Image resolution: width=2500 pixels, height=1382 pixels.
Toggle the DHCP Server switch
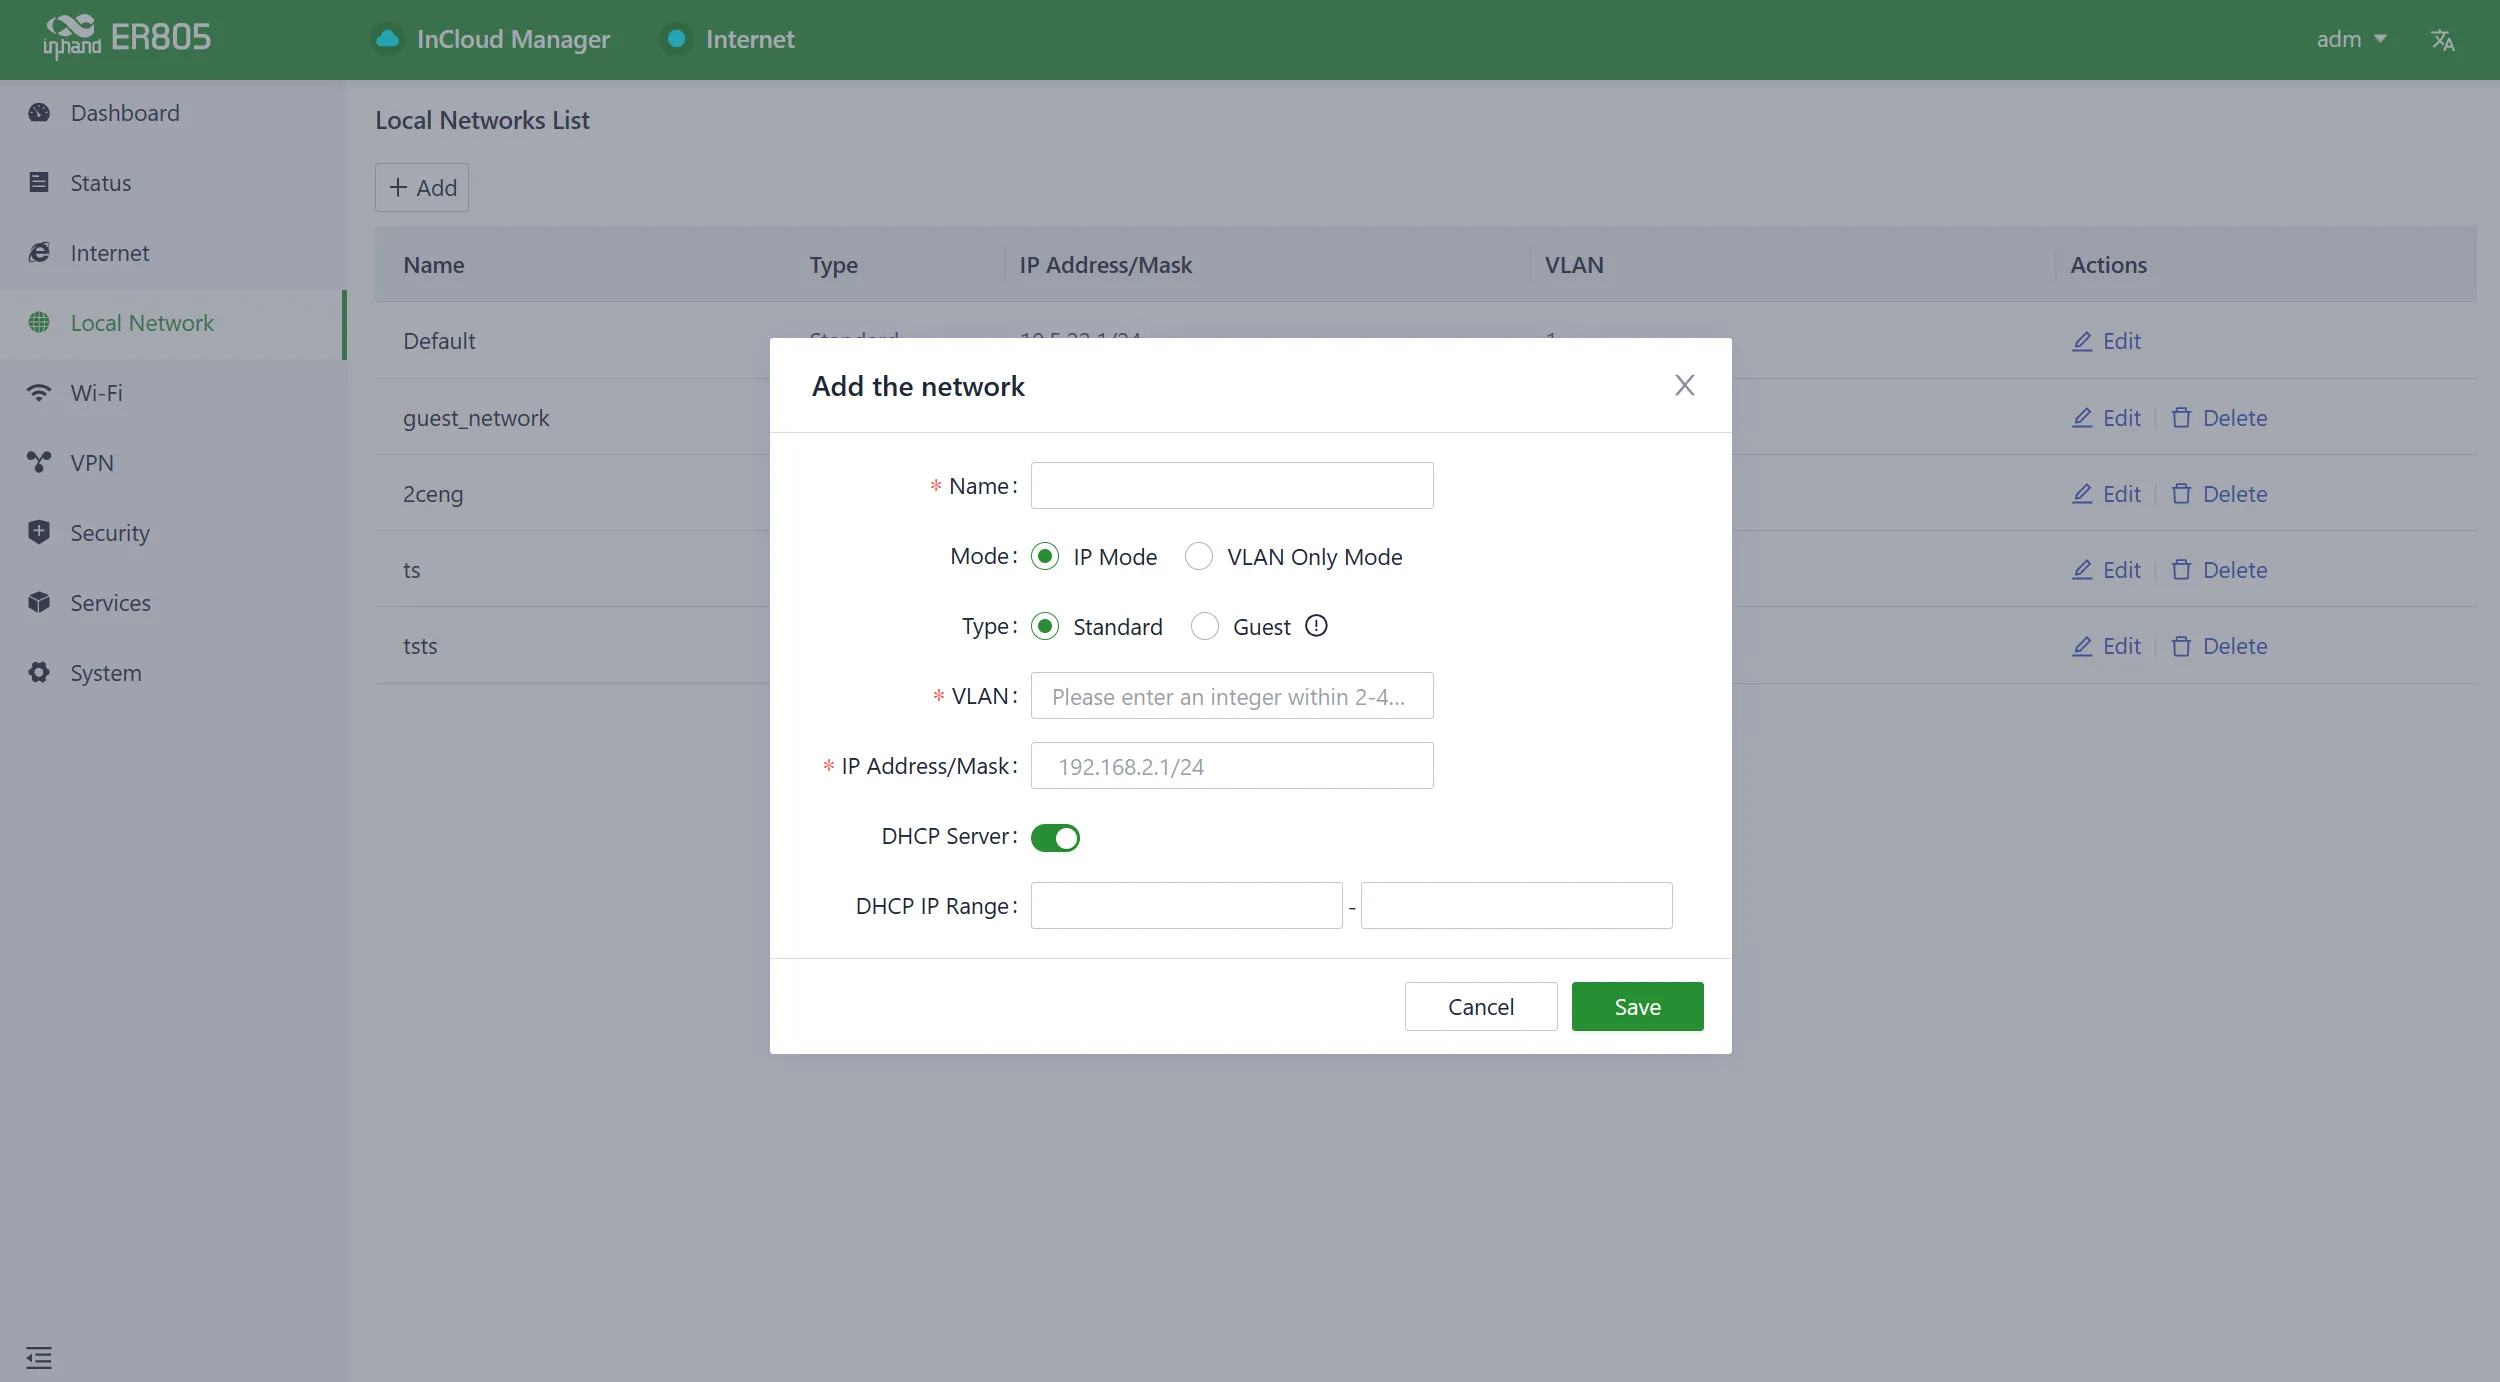tap(1055, 837)
